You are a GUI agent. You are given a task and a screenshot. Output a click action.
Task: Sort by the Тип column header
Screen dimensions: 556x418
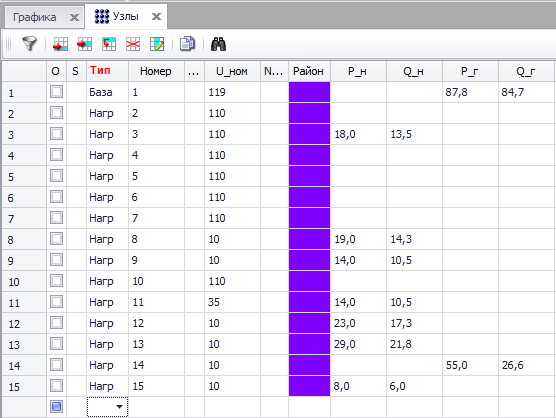pyautogui.click(x=100, y=70)
